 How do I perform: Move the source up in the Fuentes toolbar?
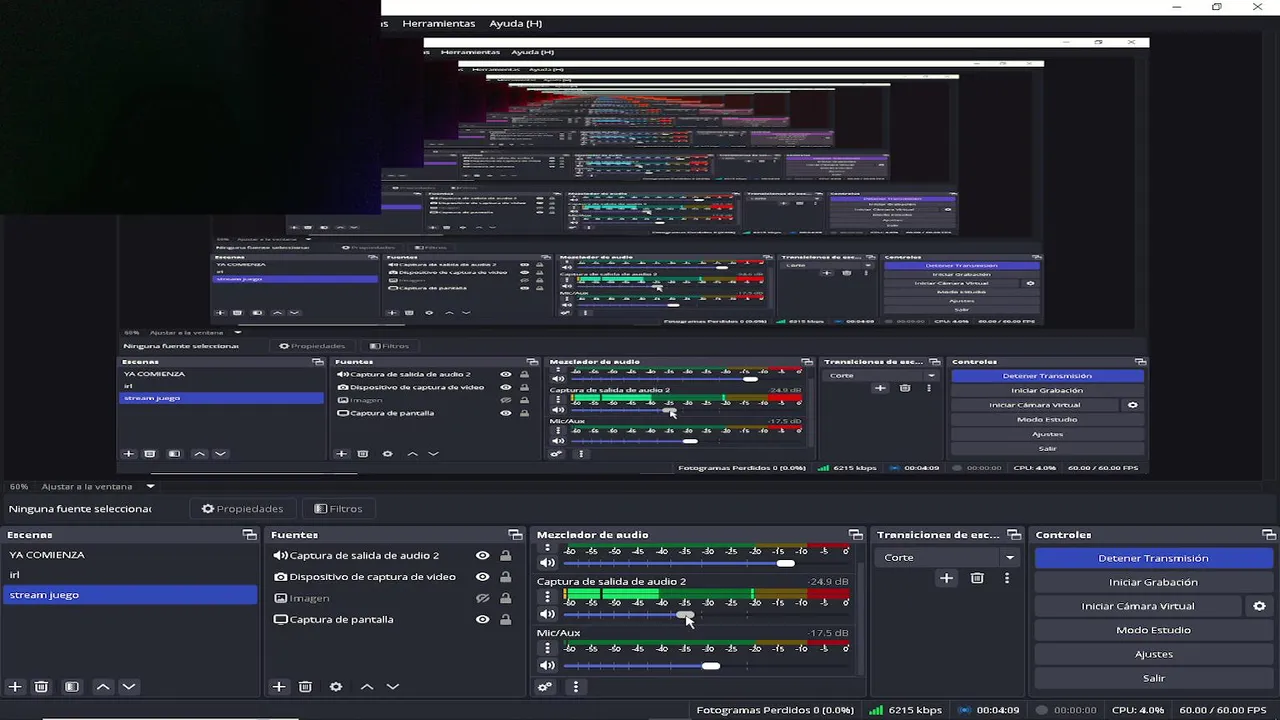point(367,687)
